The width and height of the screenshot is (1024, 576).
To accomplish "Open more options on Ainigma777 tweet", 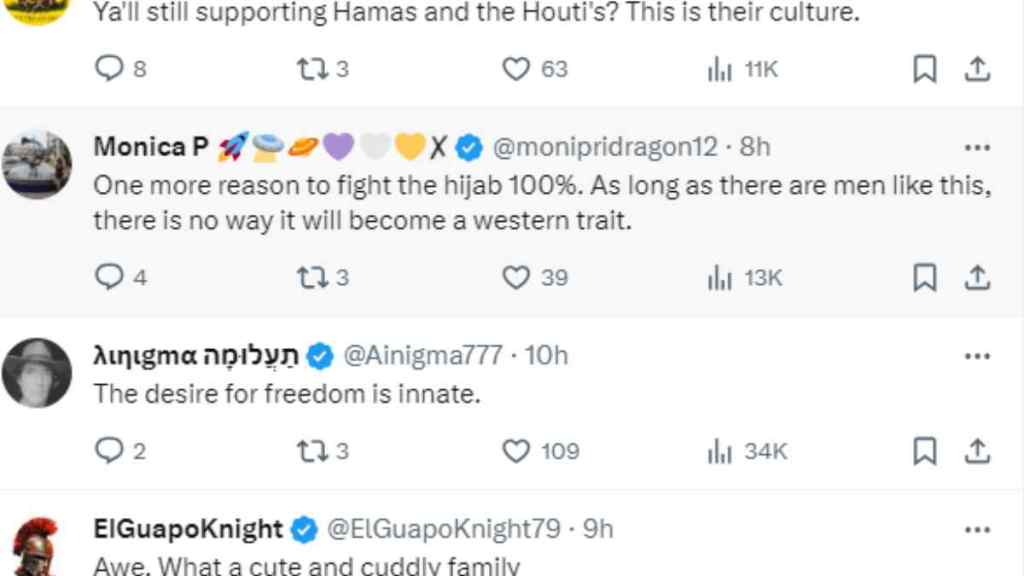I will (977, 357).
